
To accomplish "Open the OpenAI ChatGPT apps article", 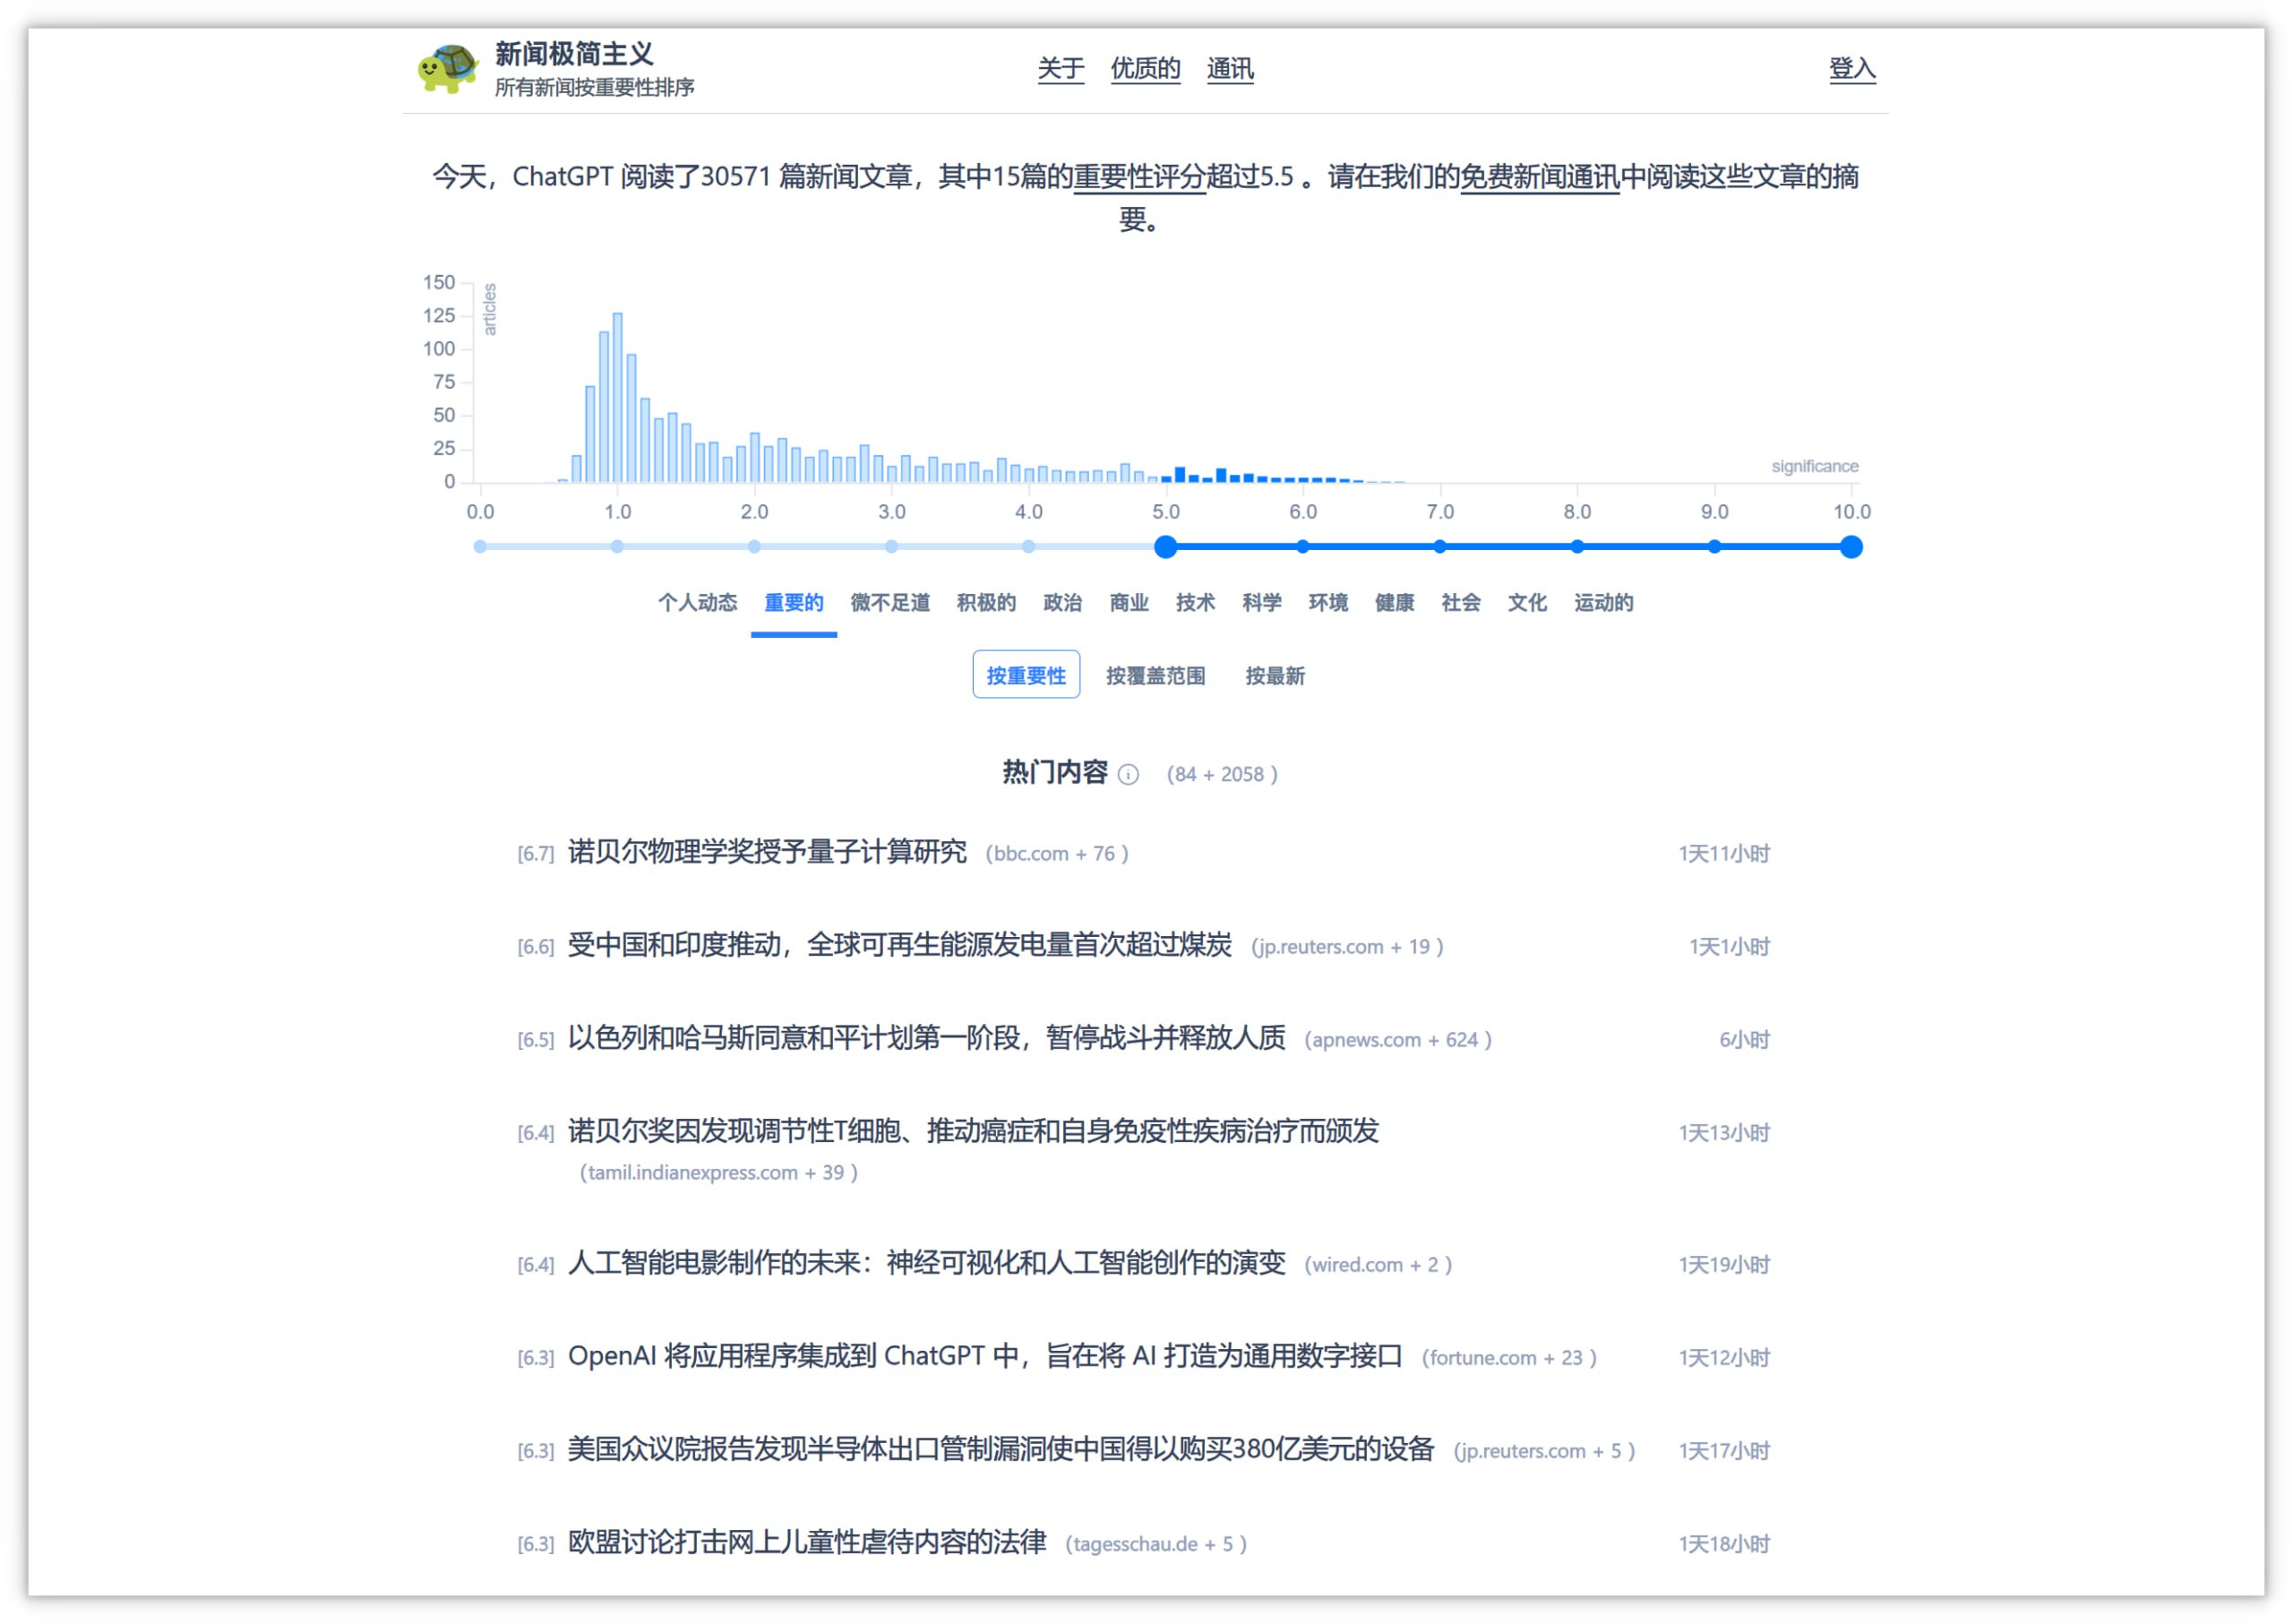I will pyautogui.click(x=984, y=1356).
